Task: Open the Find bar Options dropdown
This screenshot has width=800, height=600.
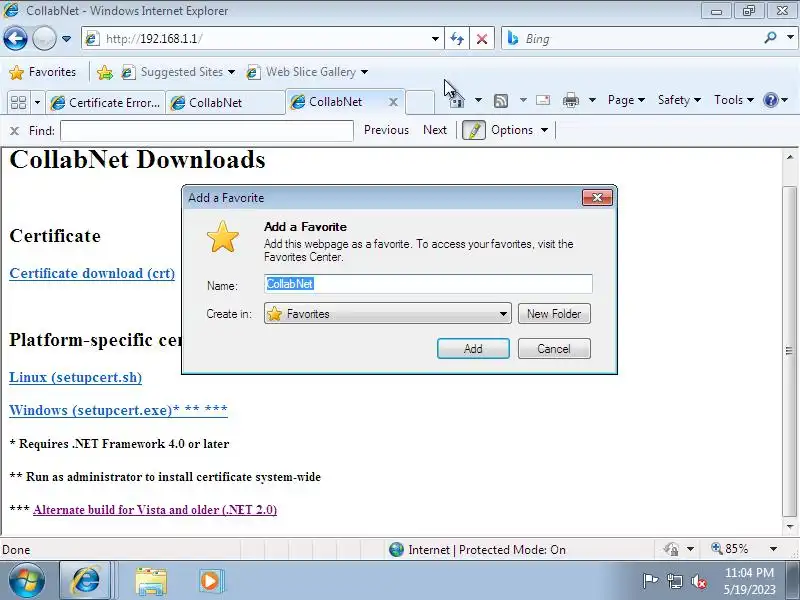Action: (519, 130)
